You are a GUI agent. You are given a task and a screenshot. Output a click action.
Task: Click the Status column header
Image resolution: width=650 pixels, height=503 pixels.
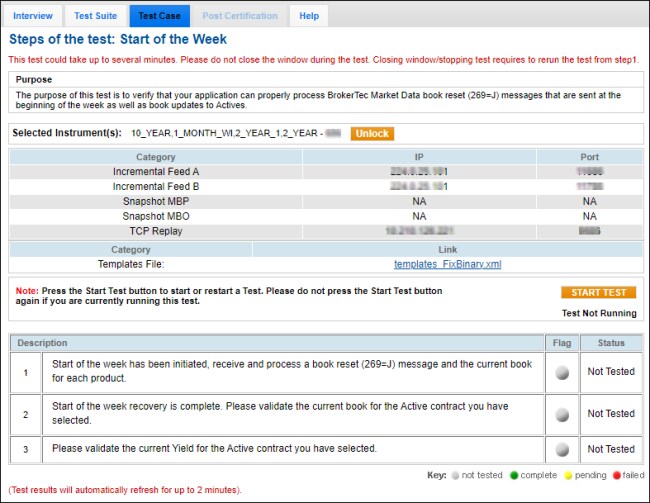tap(610, 343)
